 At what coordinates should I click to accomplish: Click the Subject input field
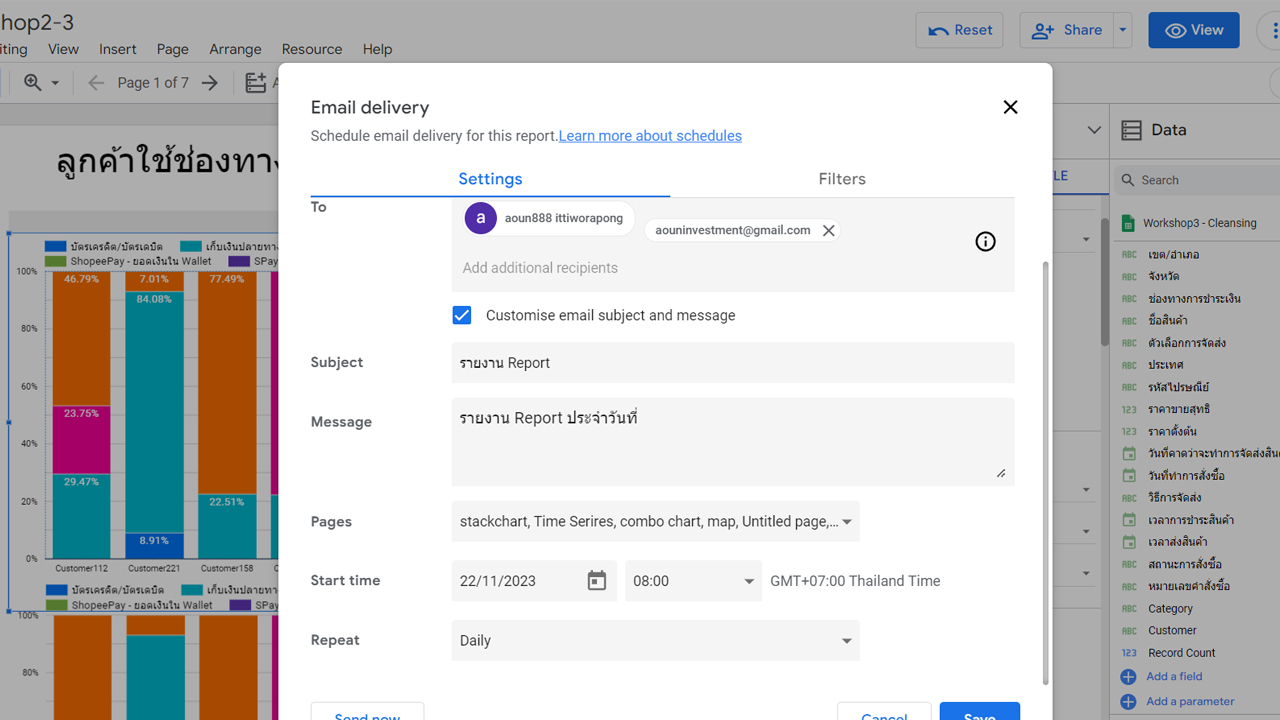click(733, 363)
